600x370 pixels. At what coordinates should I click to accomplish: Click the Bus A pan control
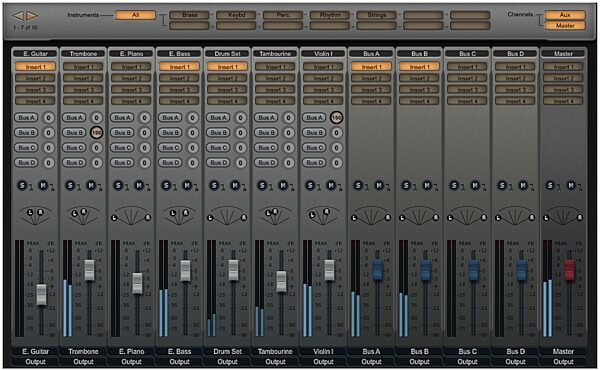(x=371, y=216)
